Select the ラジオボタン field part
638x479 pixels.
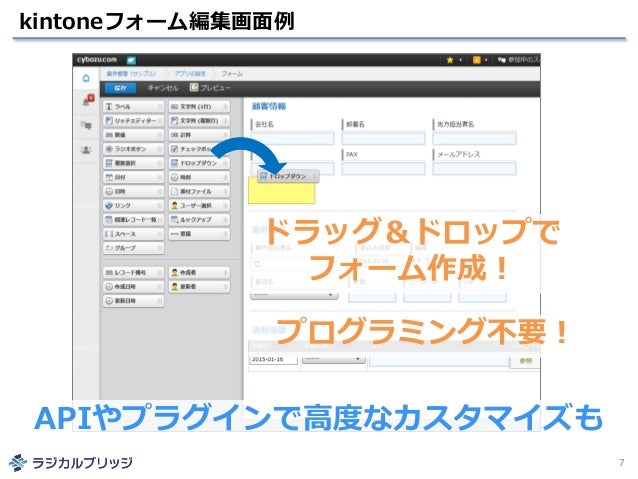[x=133, y=149]
